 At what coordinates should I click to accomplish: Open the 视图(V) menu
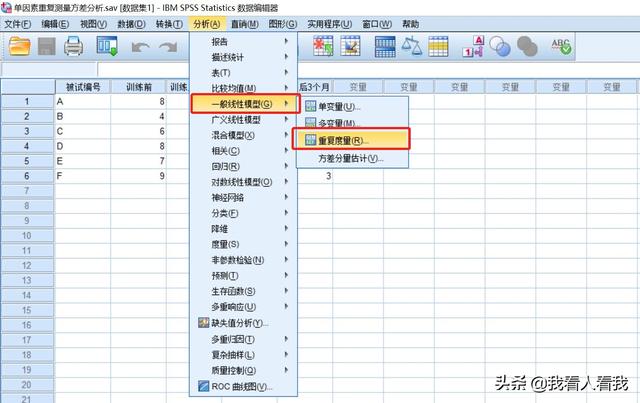93,24
